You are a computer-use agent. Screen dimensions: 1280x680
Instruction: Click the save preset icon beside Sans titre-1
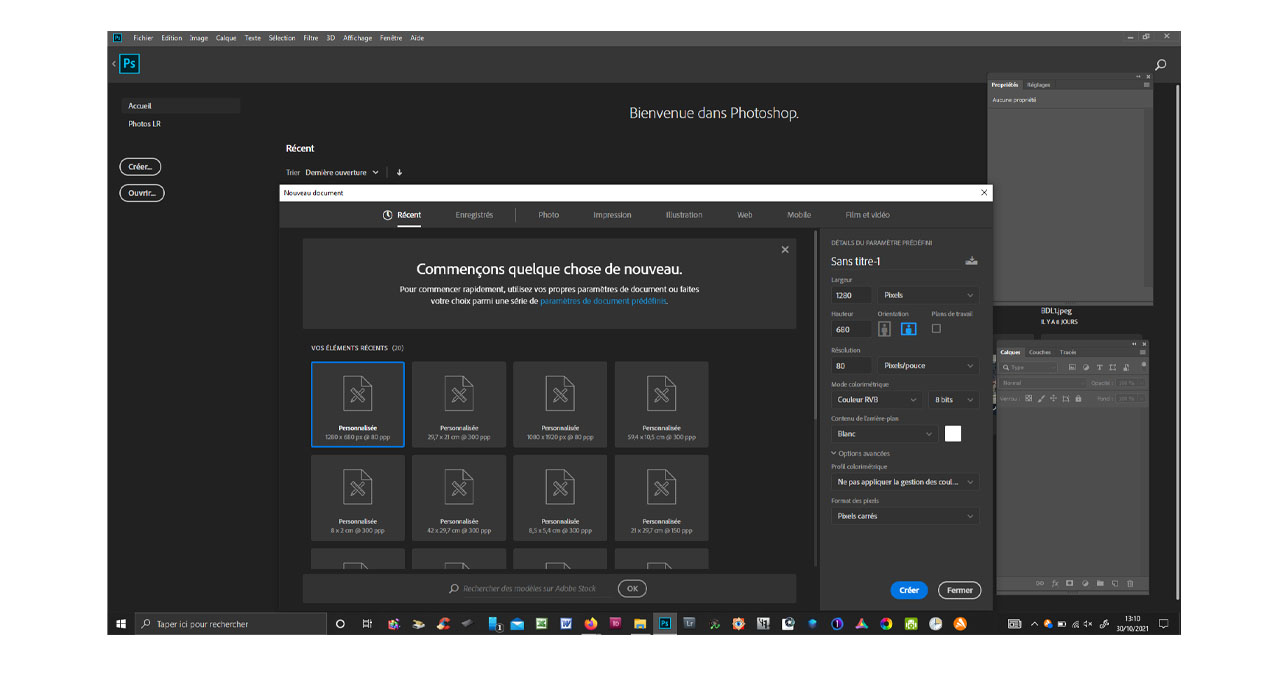971,261
